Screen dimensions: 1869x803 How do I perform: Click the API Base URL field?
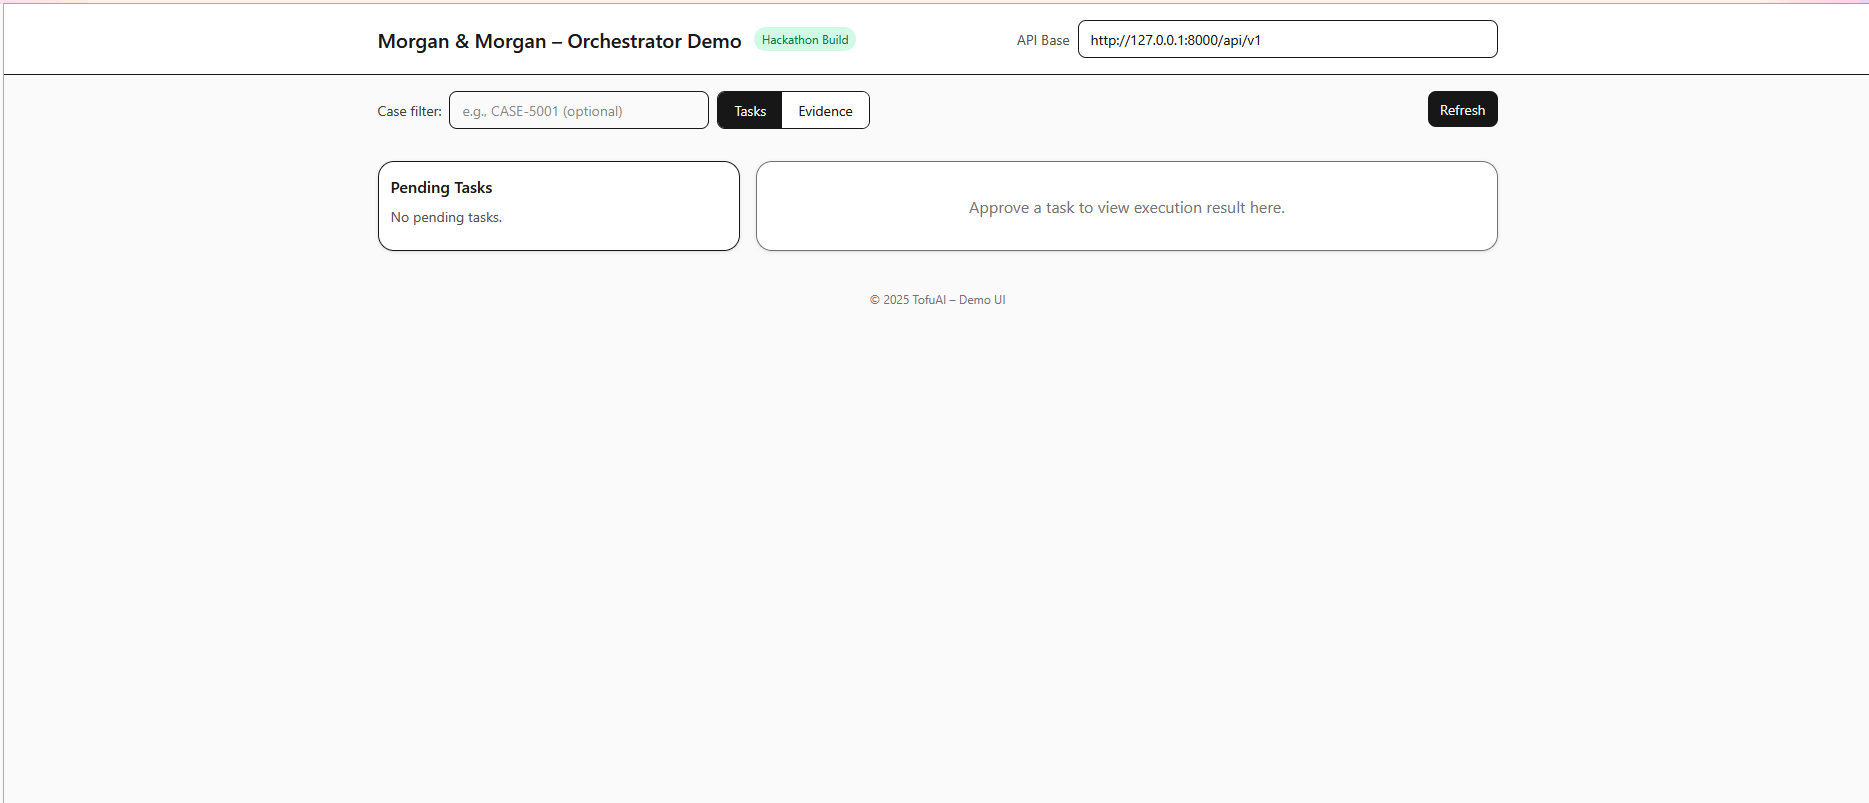1287,40
